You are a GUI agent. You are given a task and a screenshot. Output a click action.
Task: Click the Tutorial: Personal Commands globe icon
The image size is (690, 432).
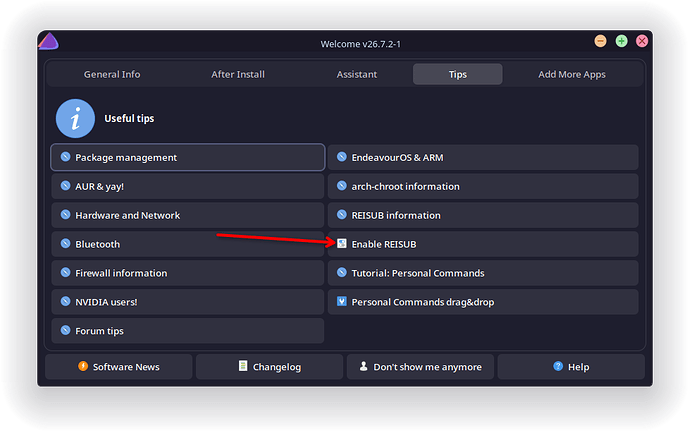(x=342, y=272)
